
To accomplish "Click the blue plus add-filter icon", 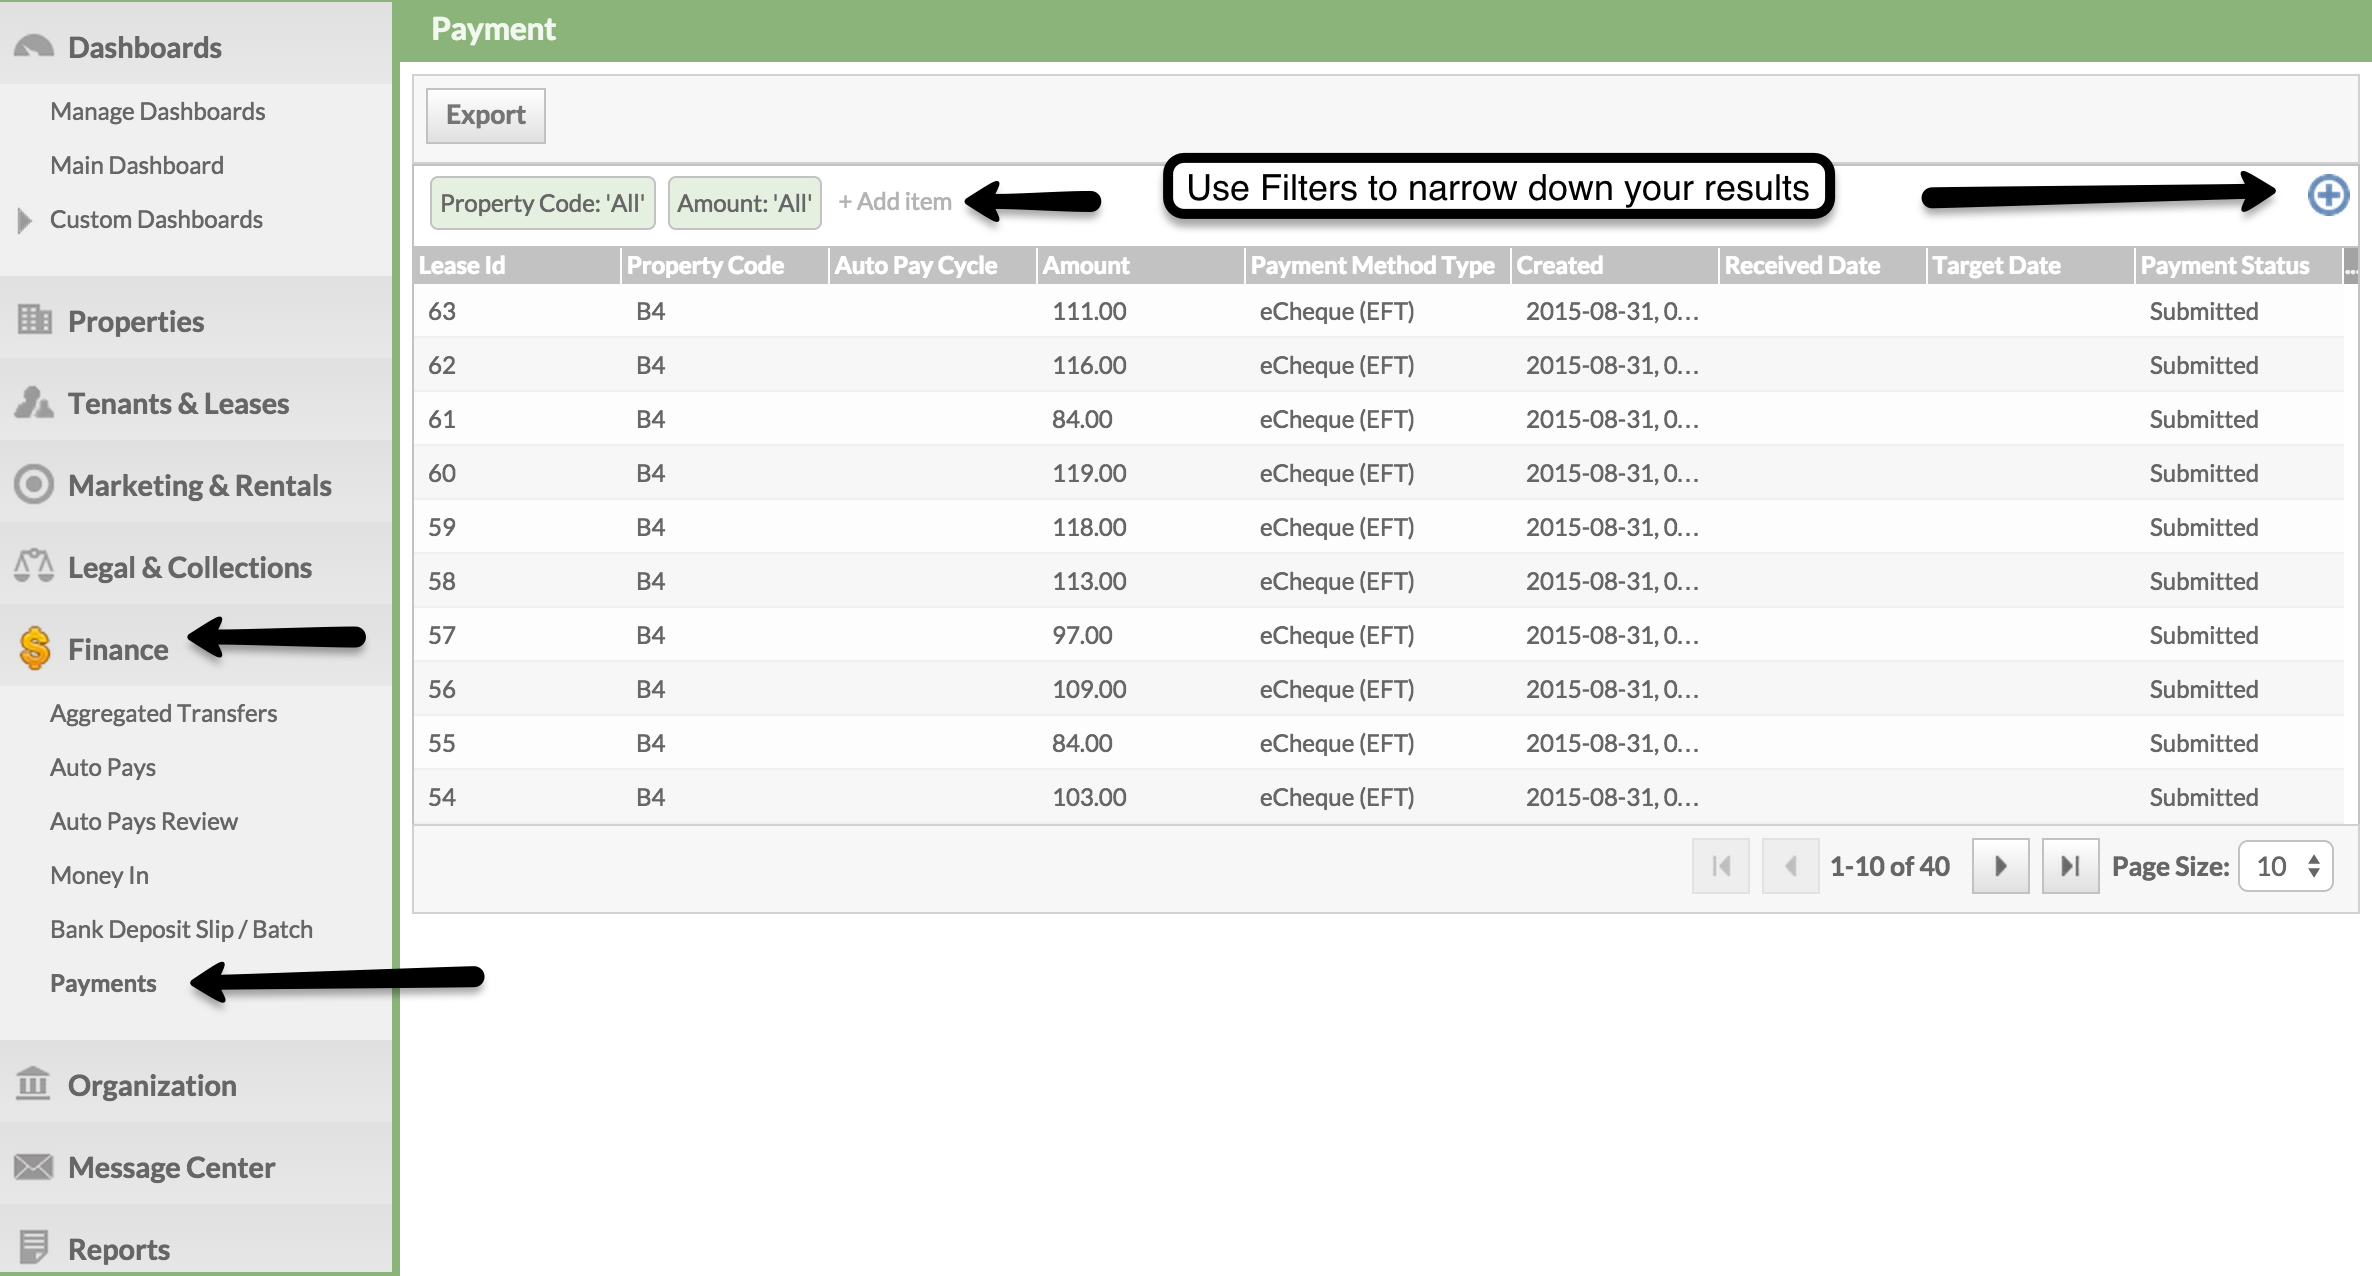I will [x=2327, y=194].
